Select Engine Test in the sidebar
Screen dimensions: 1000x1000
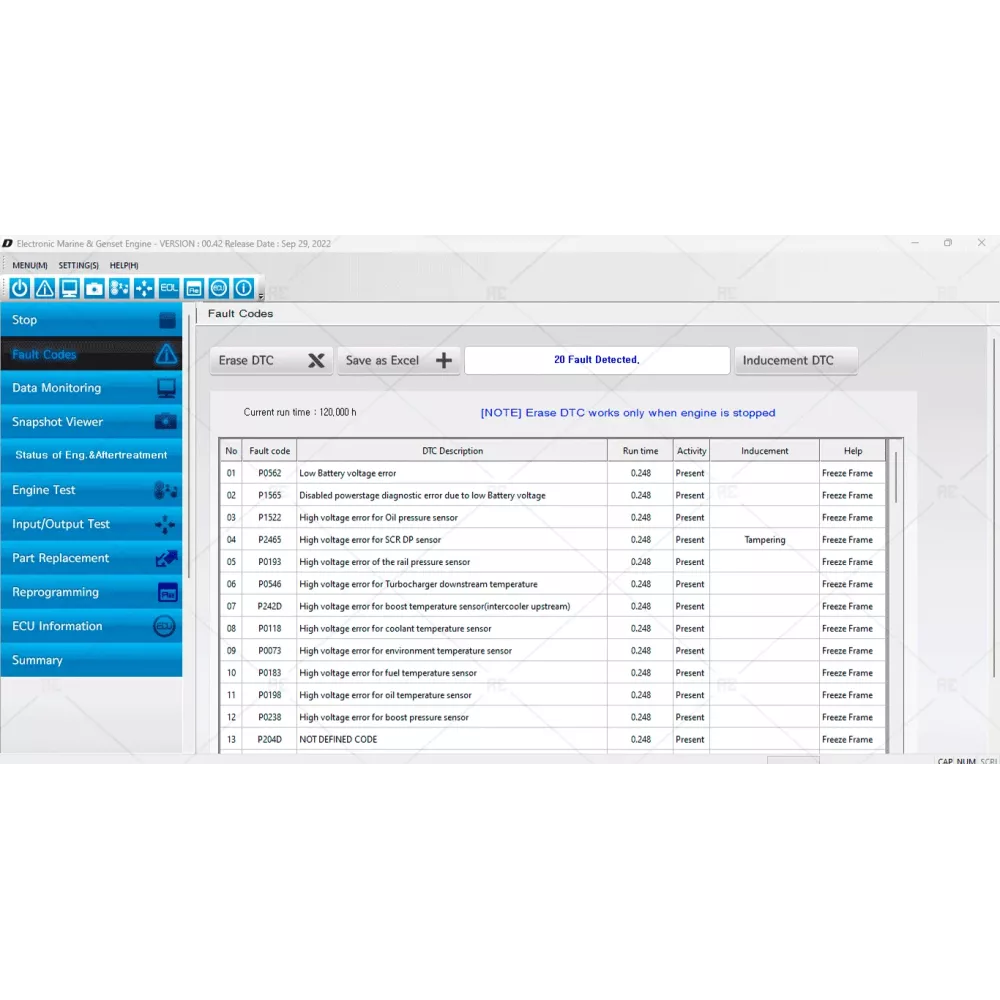[x=91, y=490]
